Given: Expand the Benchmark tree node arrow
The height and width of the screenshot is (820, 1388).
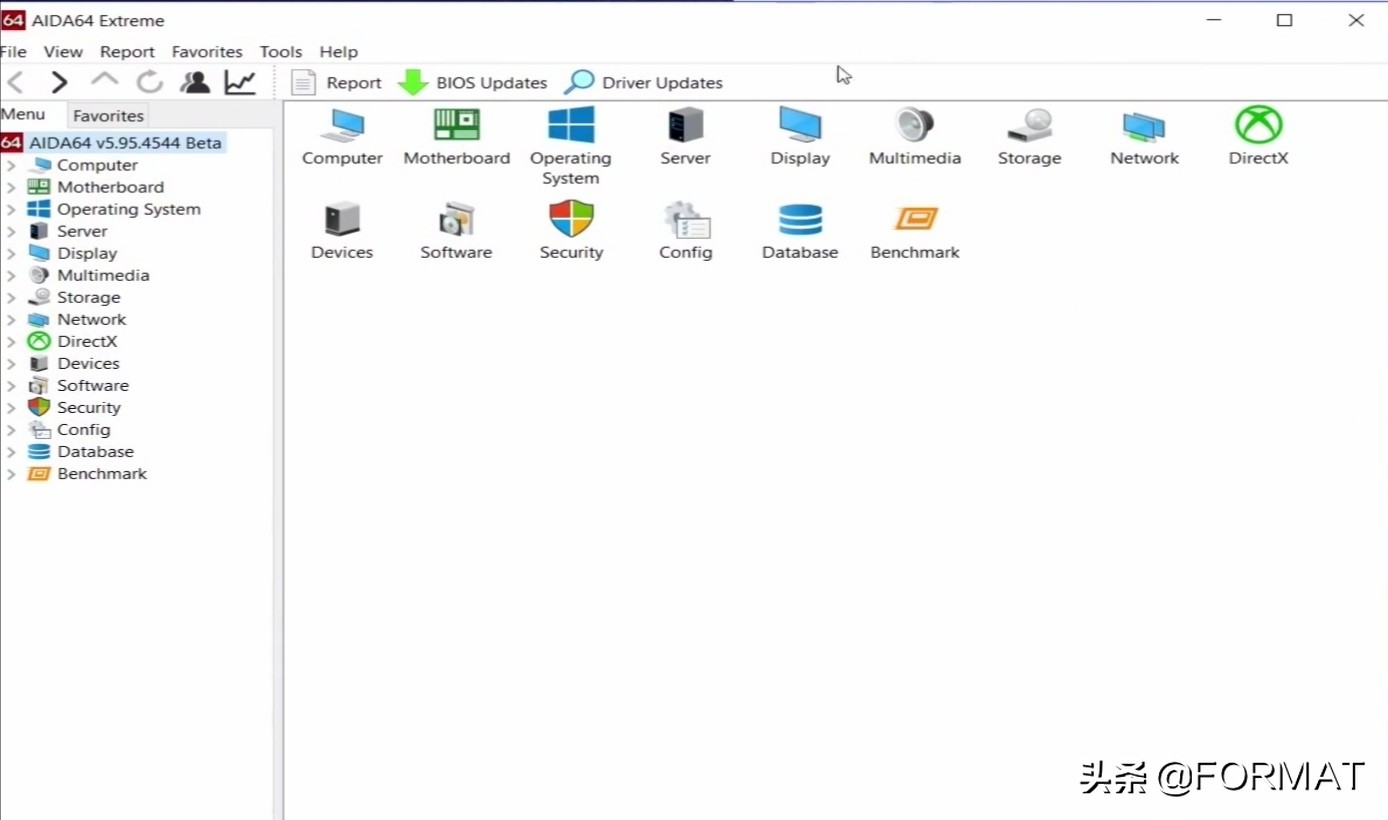Looking at the screenshot, I should tap(11, 474).
